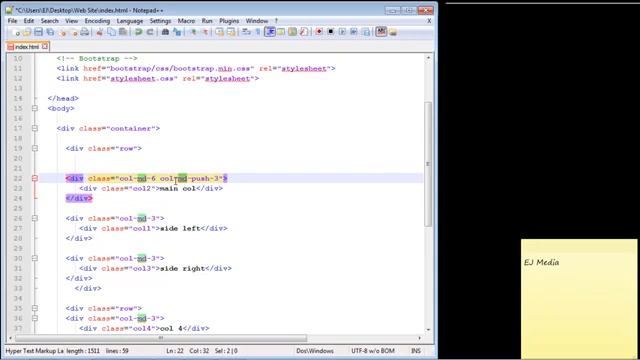Click the synchronize horizontal scrolling icon
The height and width of the screenshot is (360, 640).
[x=231, y=32]
